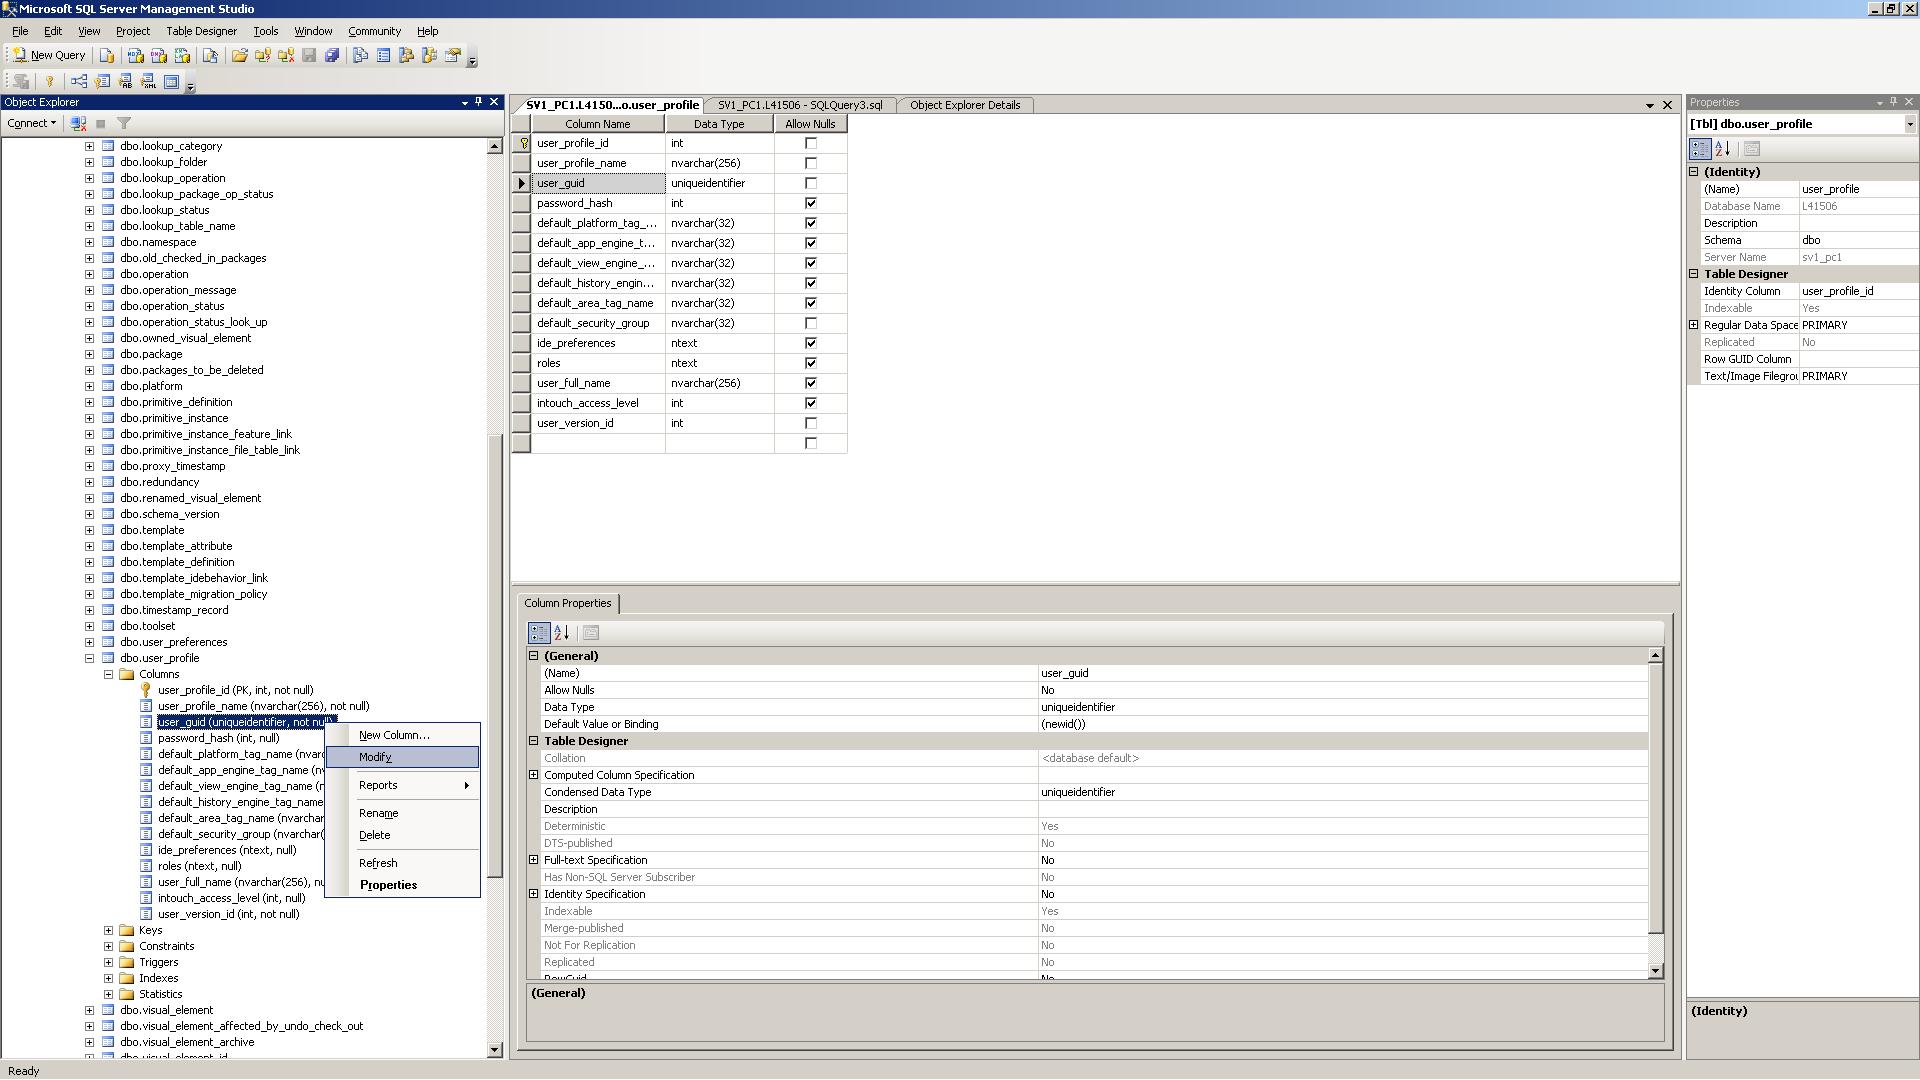Click Template Explorer toolbar icon
The image size is (1920, 1080).
[429, 55]
